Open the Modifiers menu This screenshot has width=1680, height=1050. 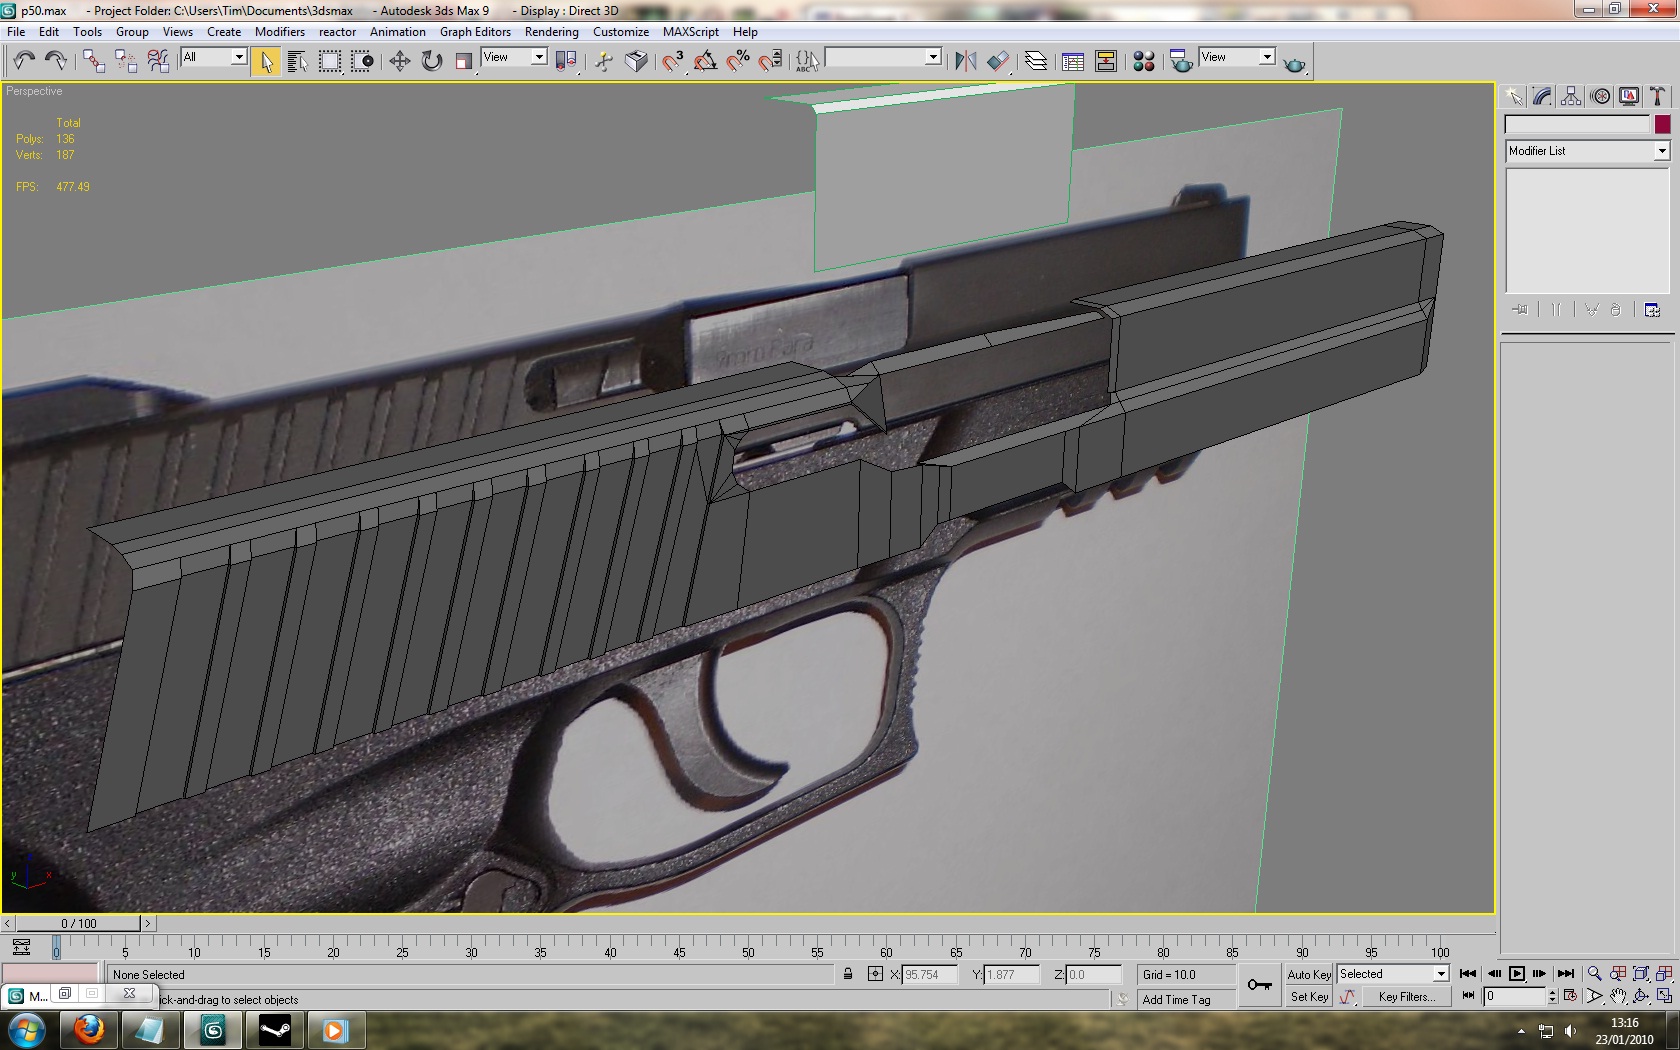(x=279, y=32)
